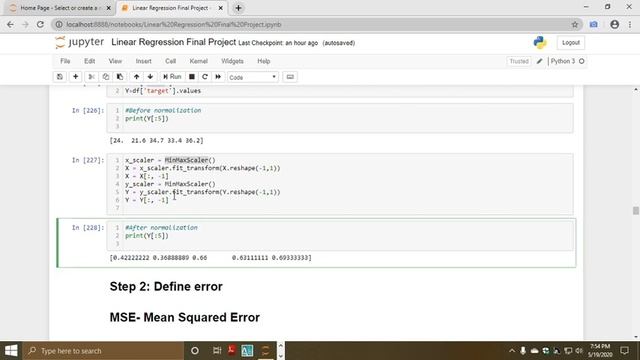Cut selected cells with scissors icon
The height and width of the screenshot is (360, 640).
point(91,77)
